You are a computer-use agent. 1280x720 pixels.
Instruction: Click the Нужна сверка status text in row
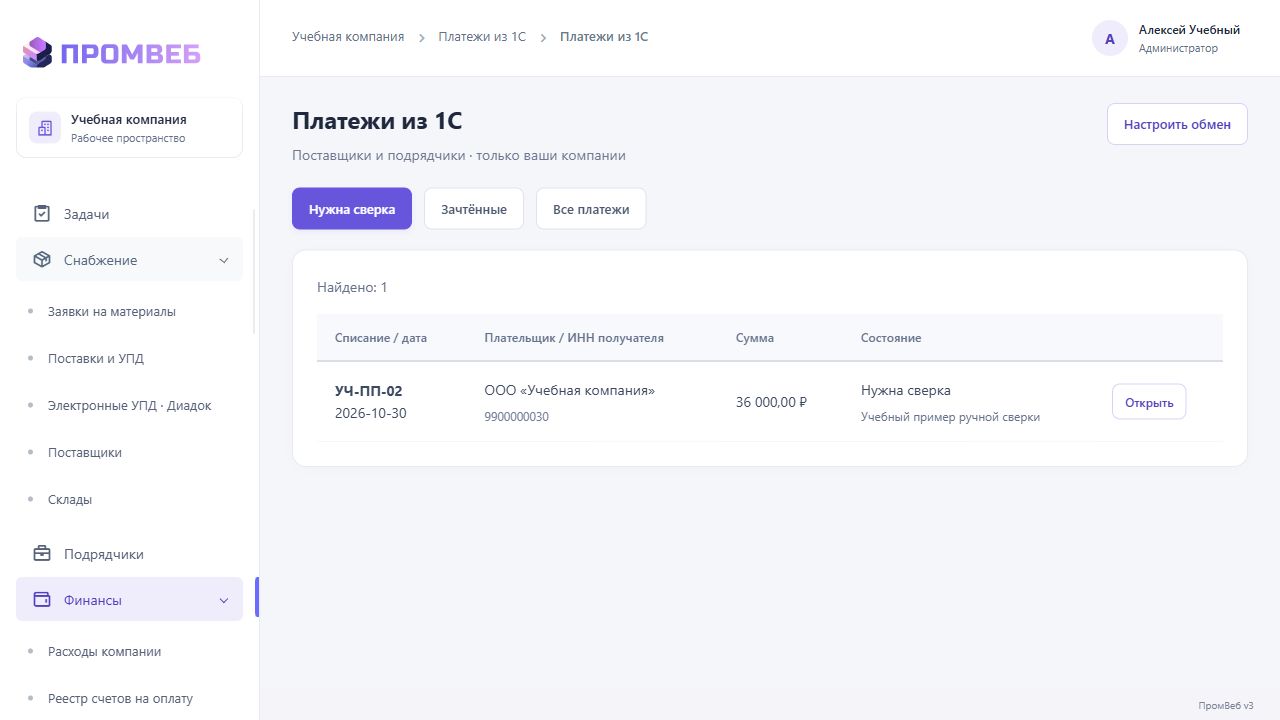pyautogui.click(x=906, y=390)
